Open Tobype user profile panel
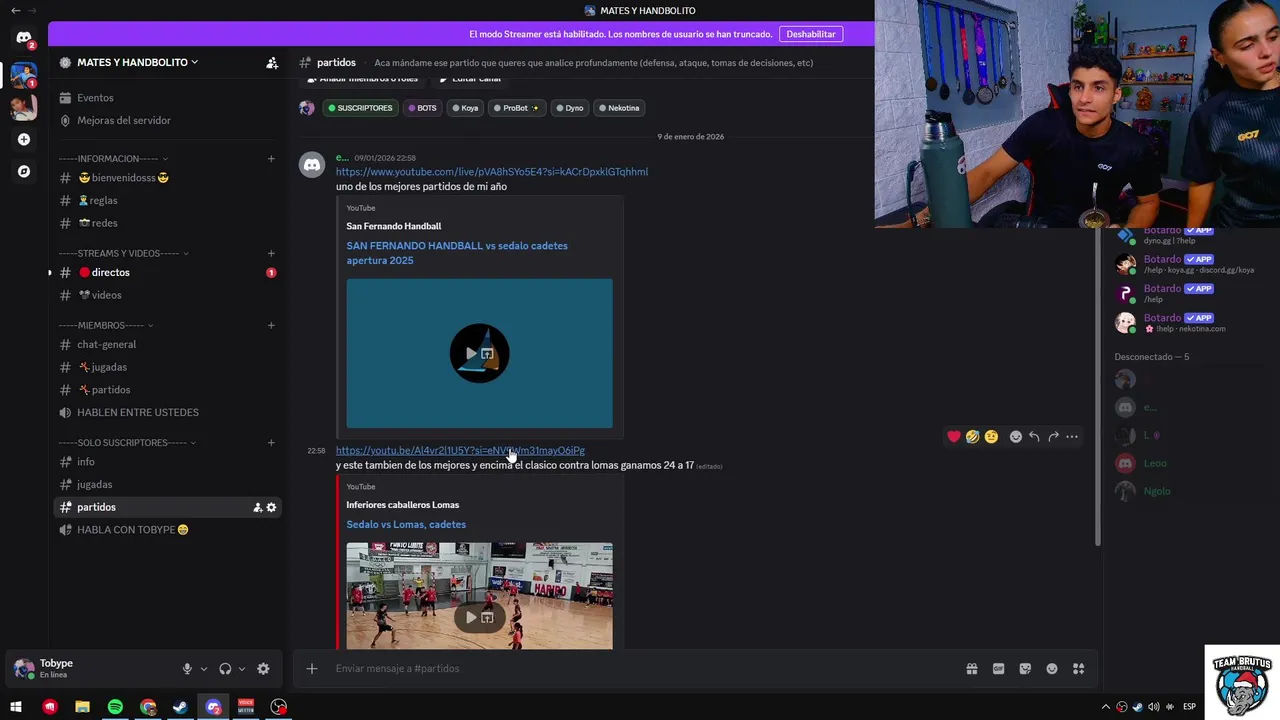The height and width of the screenshot is (720, 1280). [x=90, y=669]
